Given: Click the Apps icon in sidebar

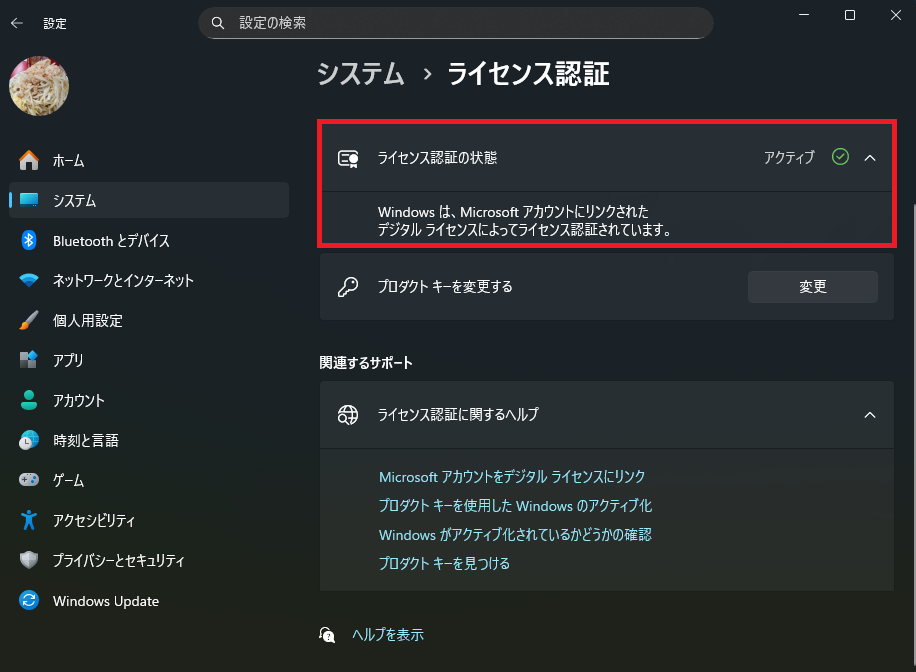Looking at the screenshot, I should [x=29, y=360].
